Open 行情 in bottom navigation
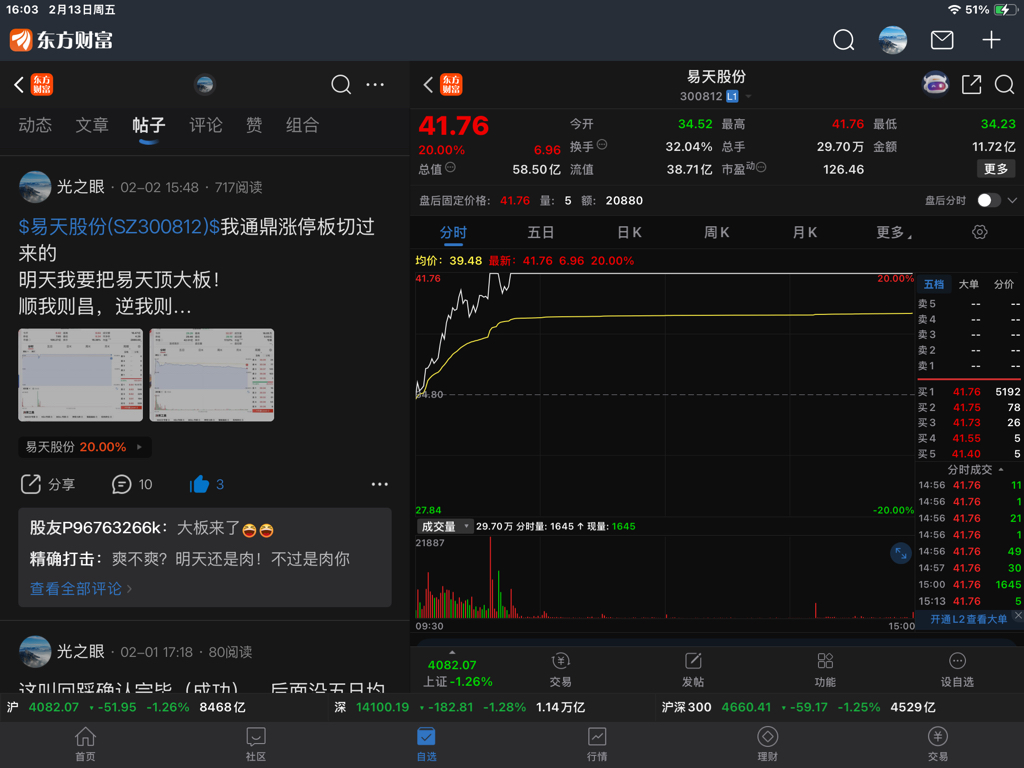1024x768 pixels. pyautogui.click(x=596, y=744)
